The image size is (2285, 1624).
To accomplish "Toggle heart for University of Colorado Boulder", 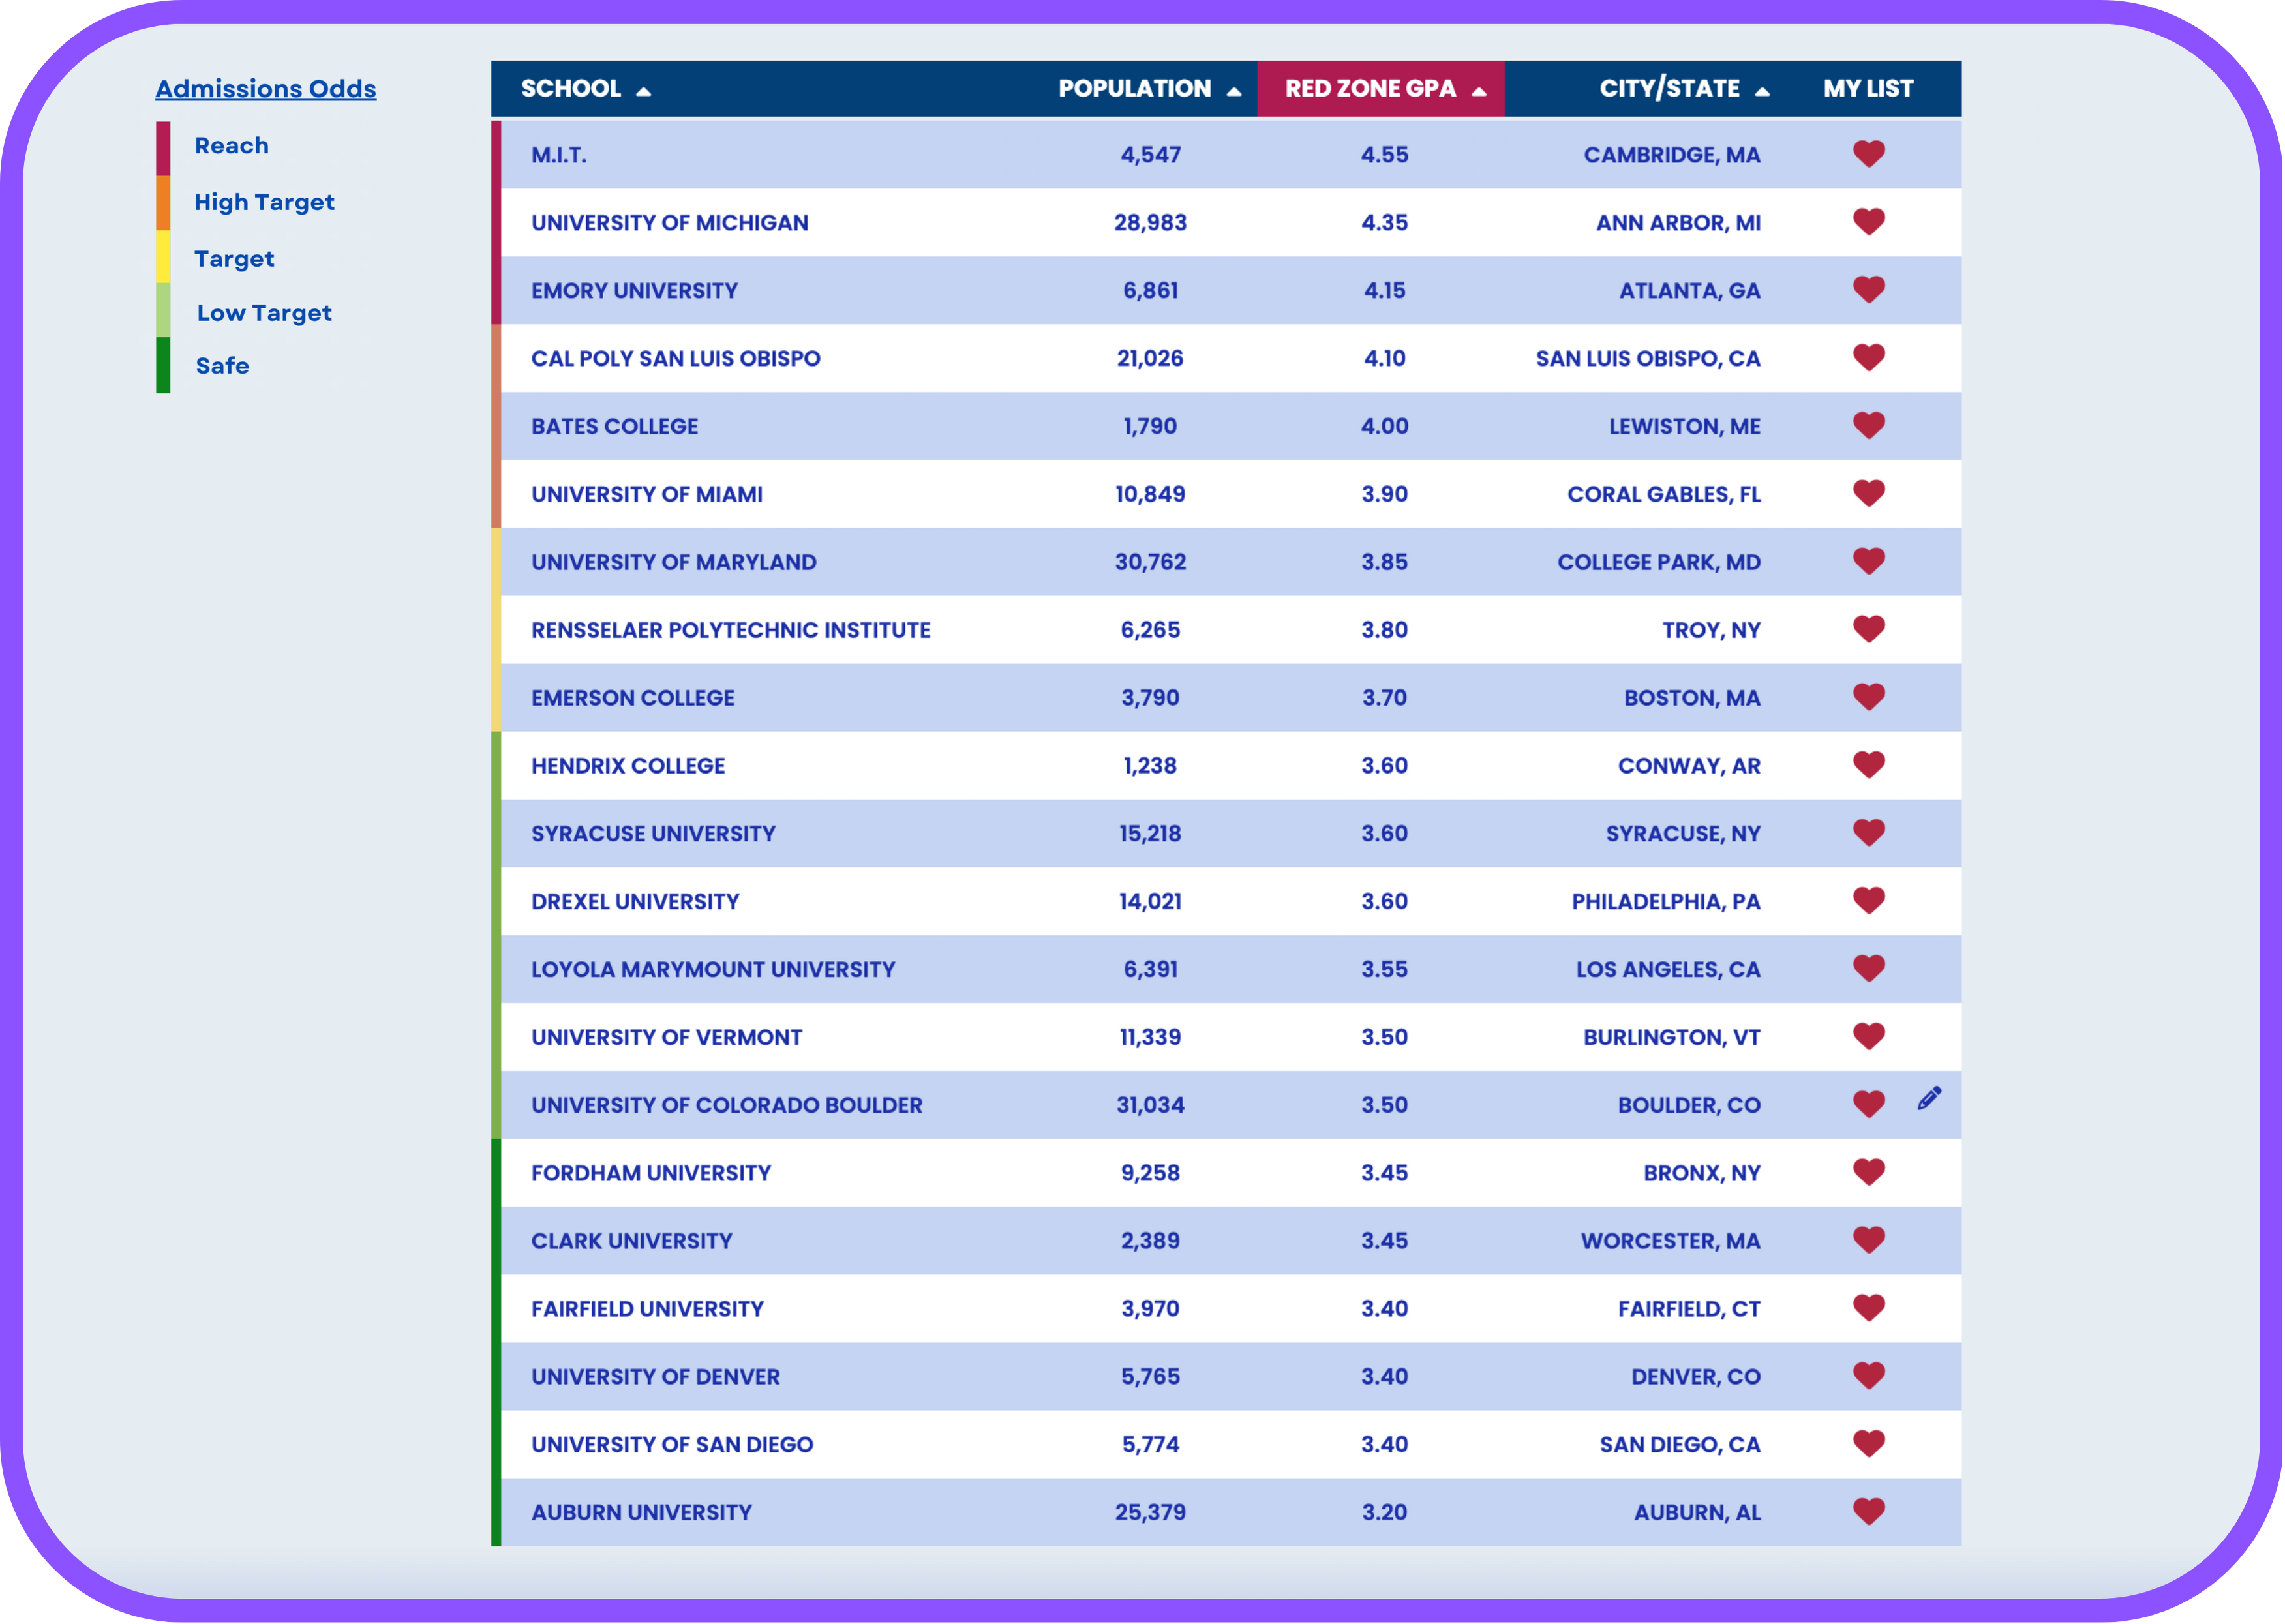I will click(1869, 1105).
